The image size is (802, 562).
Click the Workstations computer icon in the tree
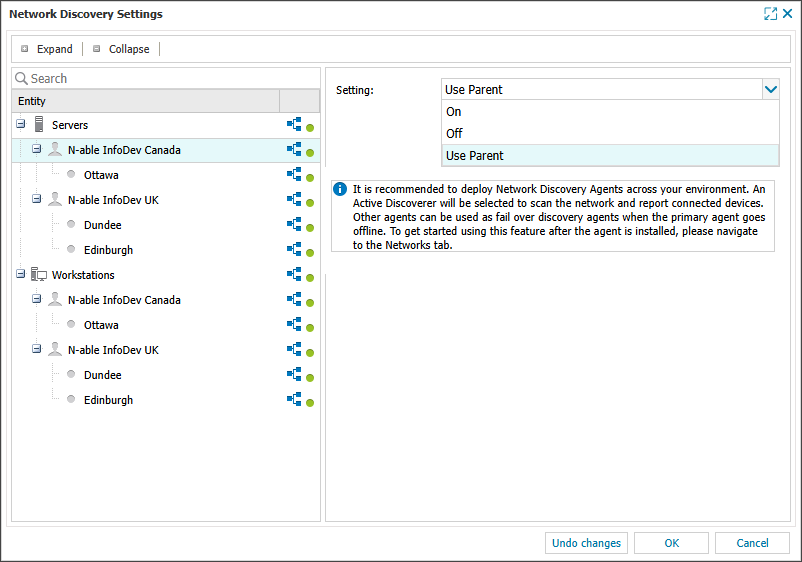pyautogui.click(x=40, y=275)
